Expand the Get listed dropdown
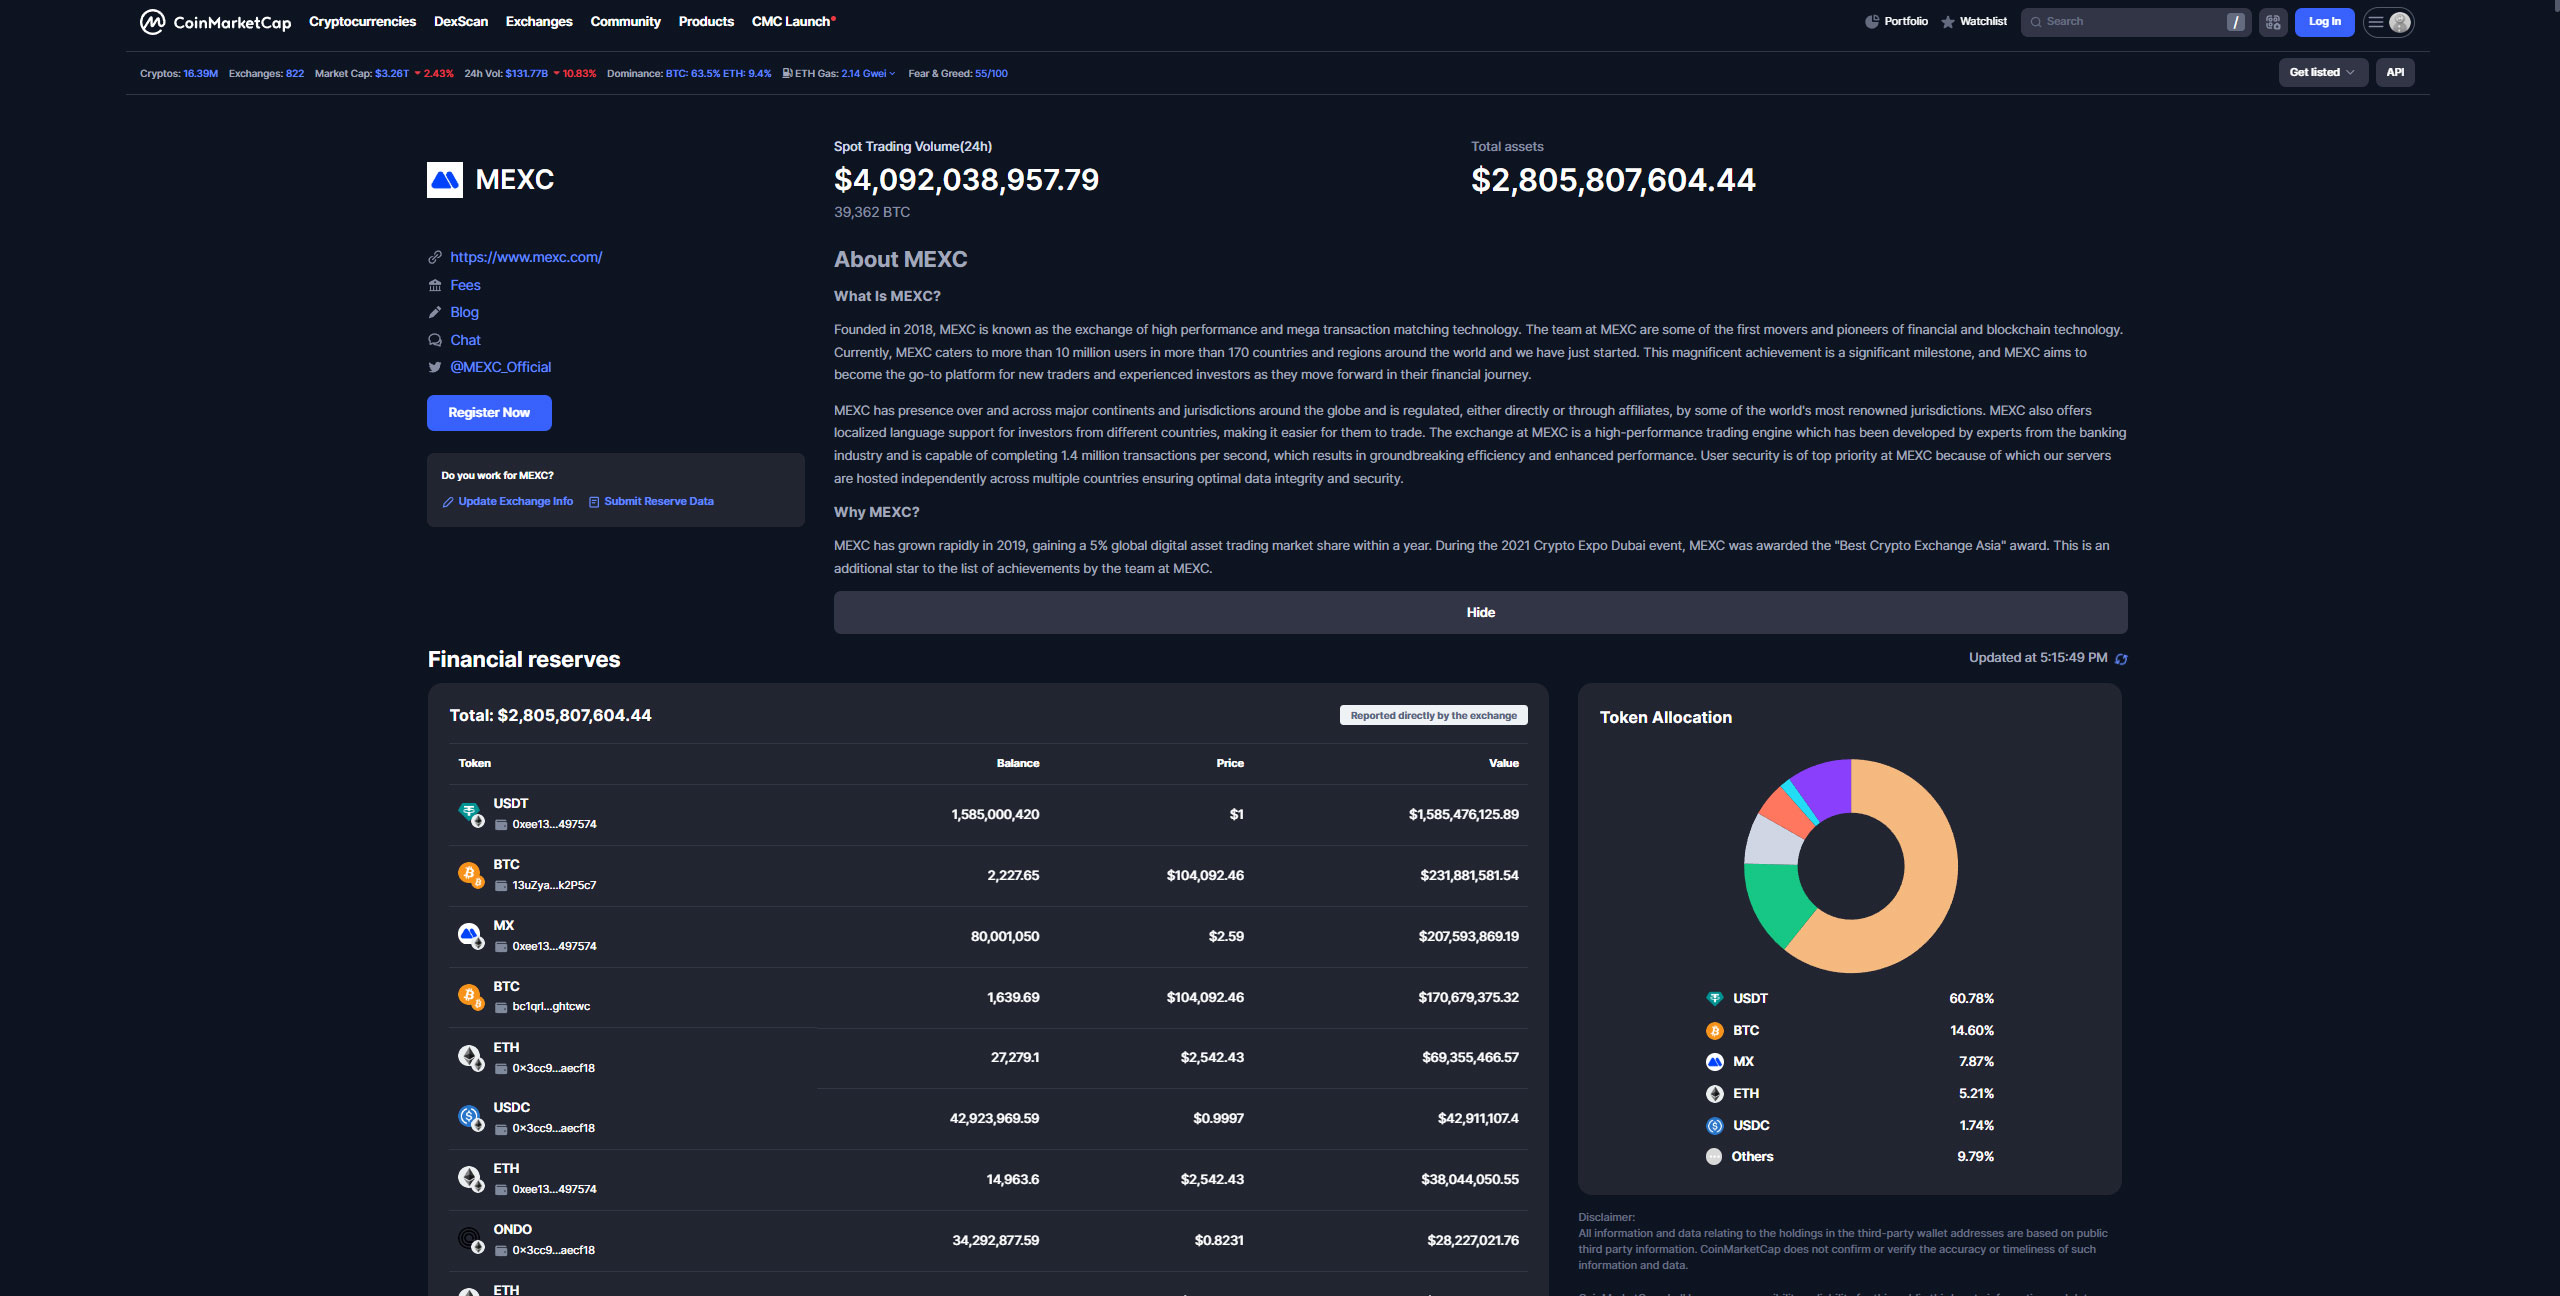The image size is (2560, 1296). 2323,73
